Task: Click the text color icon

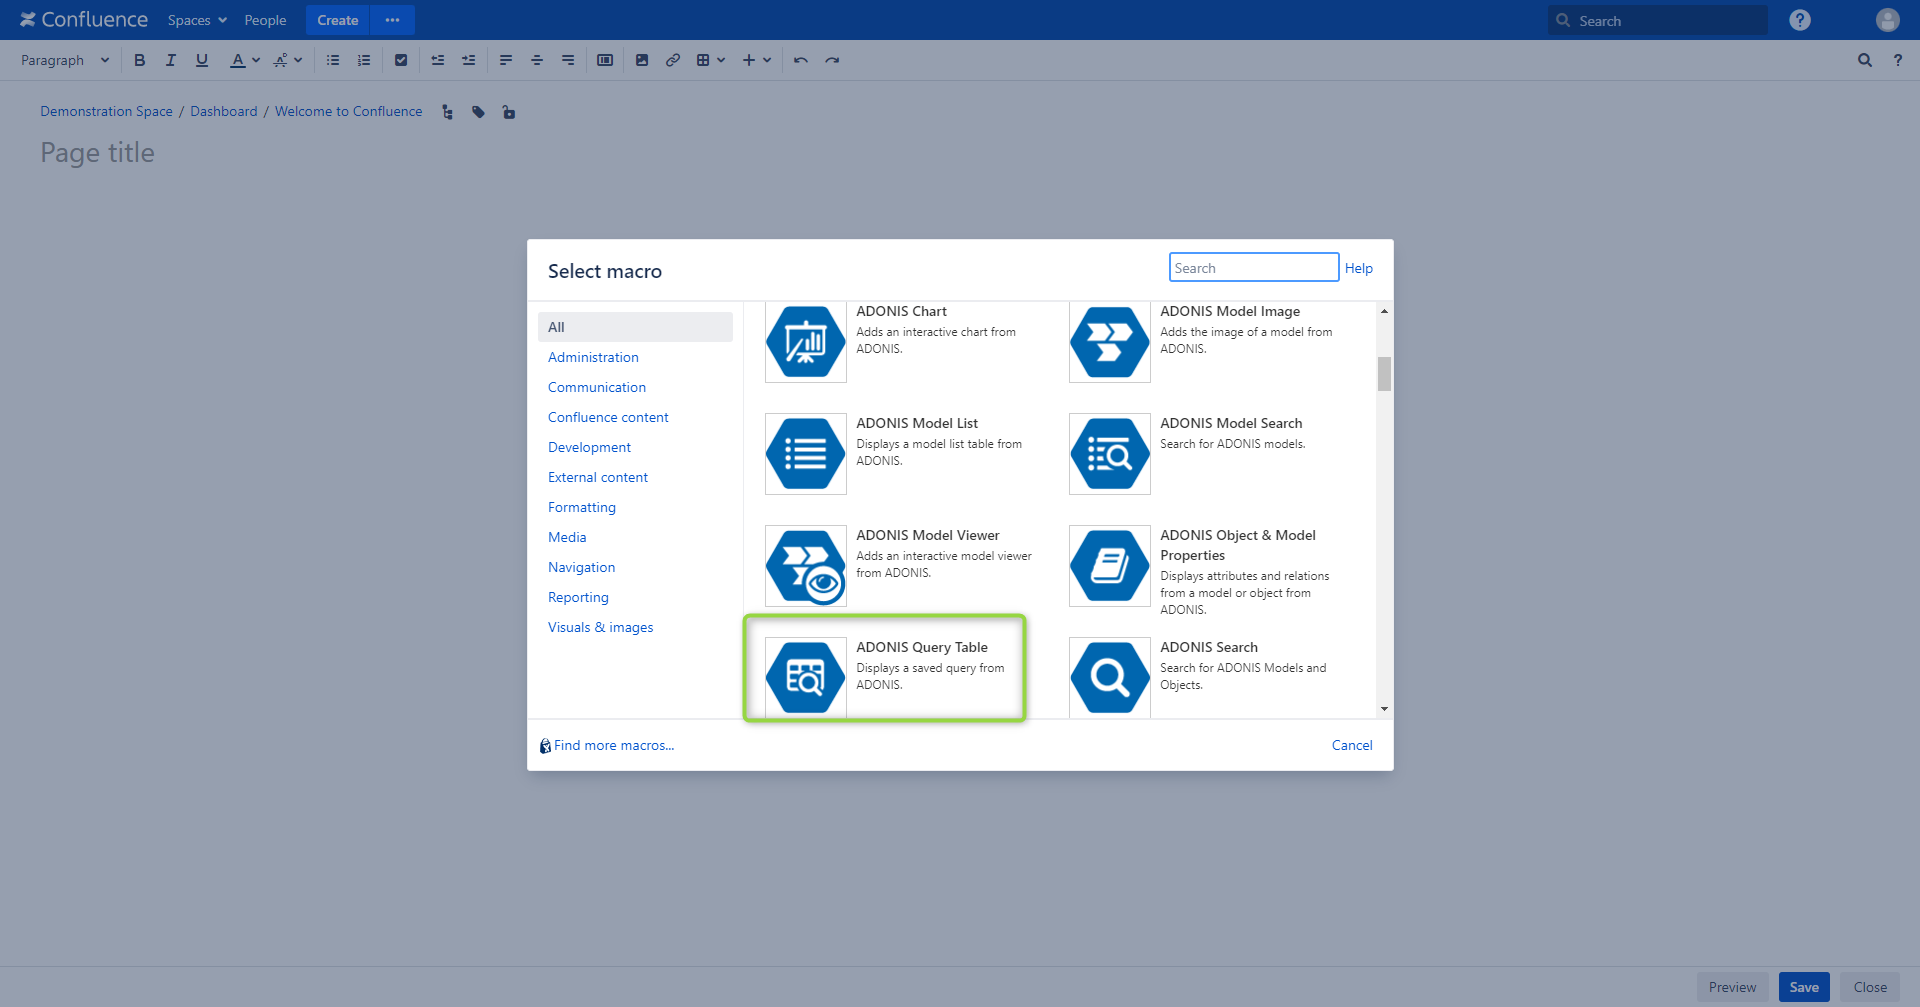Action: (237, 60)
